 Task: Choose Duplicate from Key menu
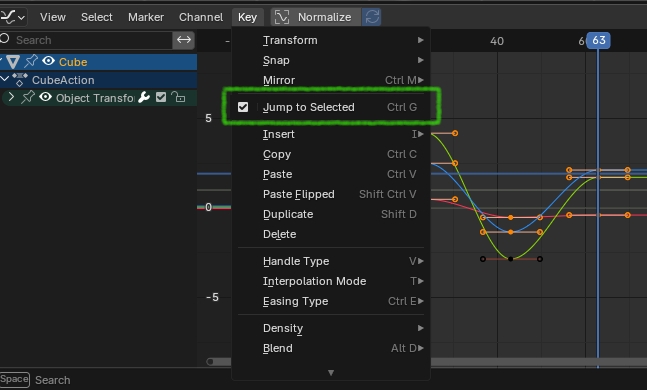click(x=331, y=214)
